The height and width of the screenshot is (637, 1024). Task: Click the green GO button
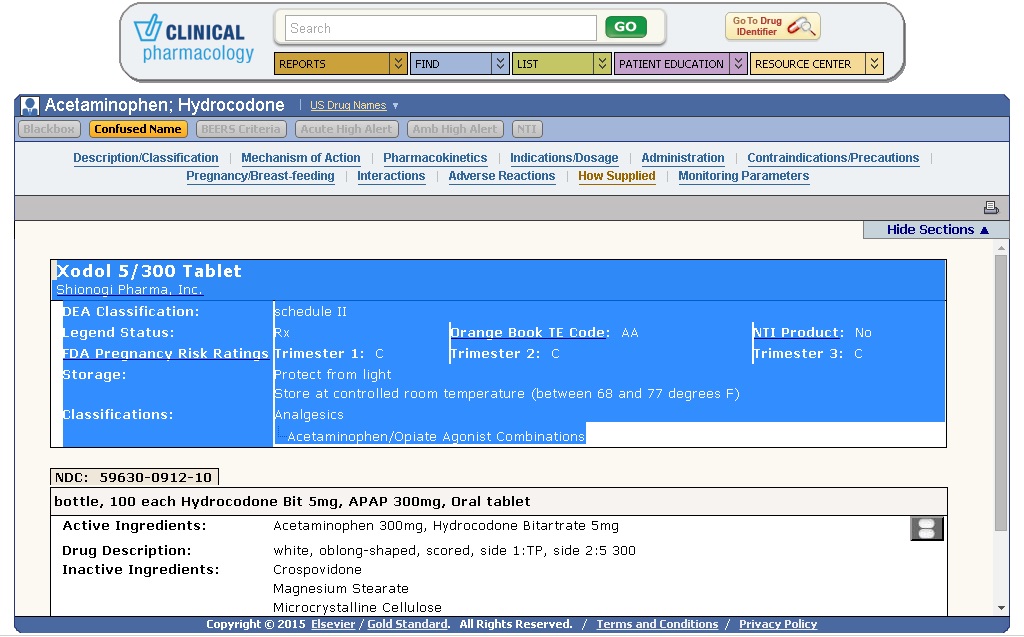tap(626, 27)
